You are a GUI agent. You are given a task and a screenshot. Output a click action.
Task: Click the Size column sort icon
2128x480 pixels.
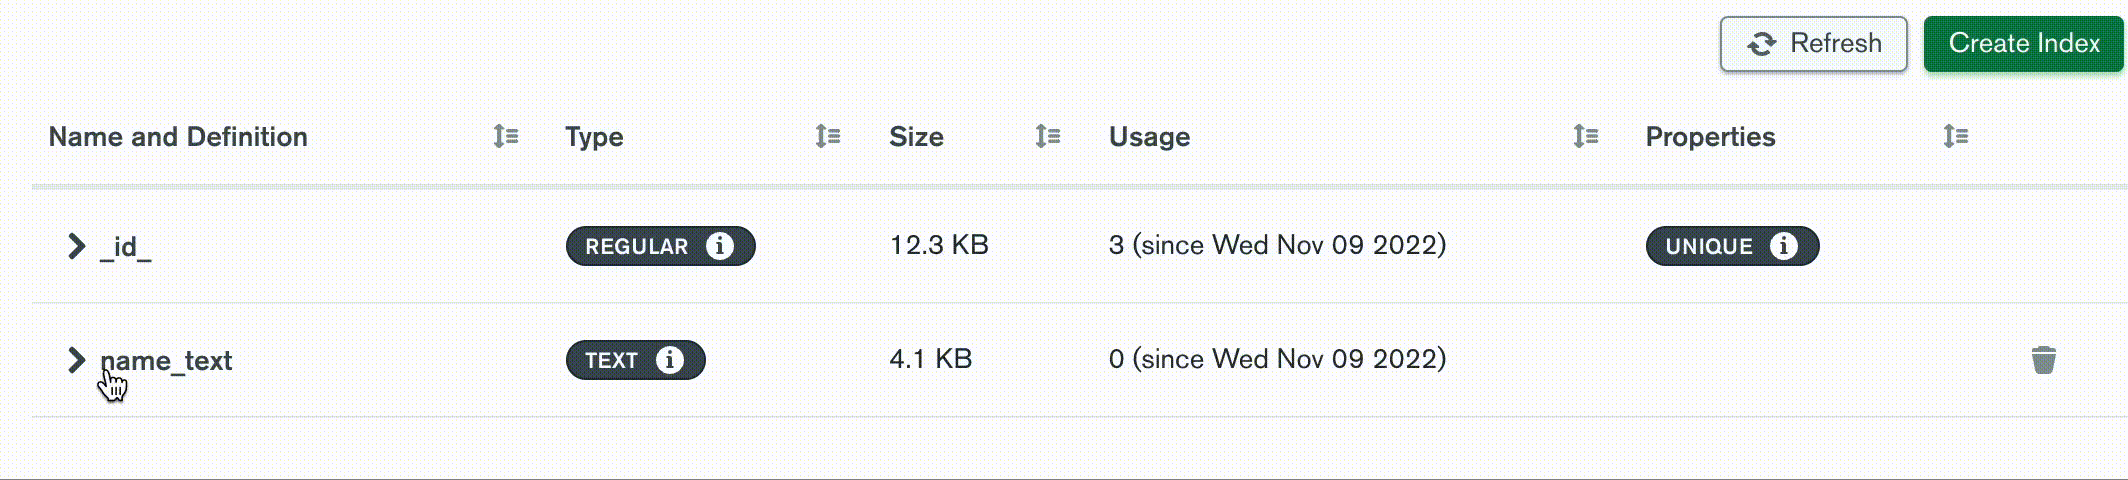(1047, 136)
